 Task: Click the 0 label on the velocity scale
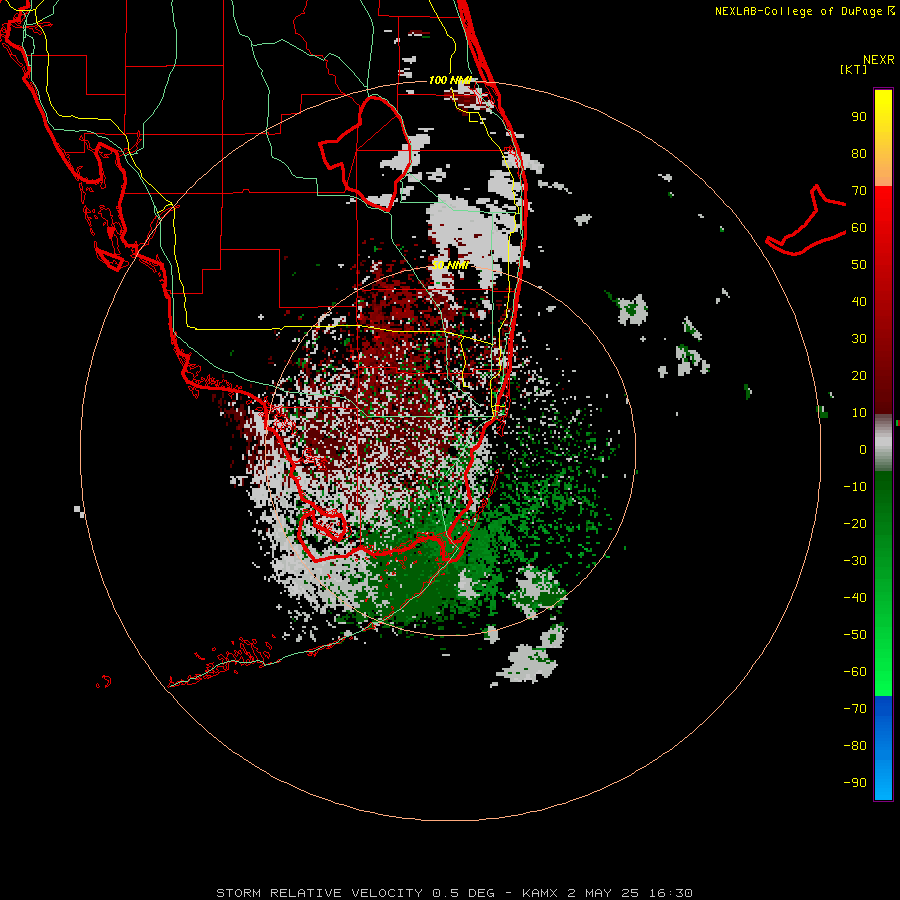(x=863, y=450)
